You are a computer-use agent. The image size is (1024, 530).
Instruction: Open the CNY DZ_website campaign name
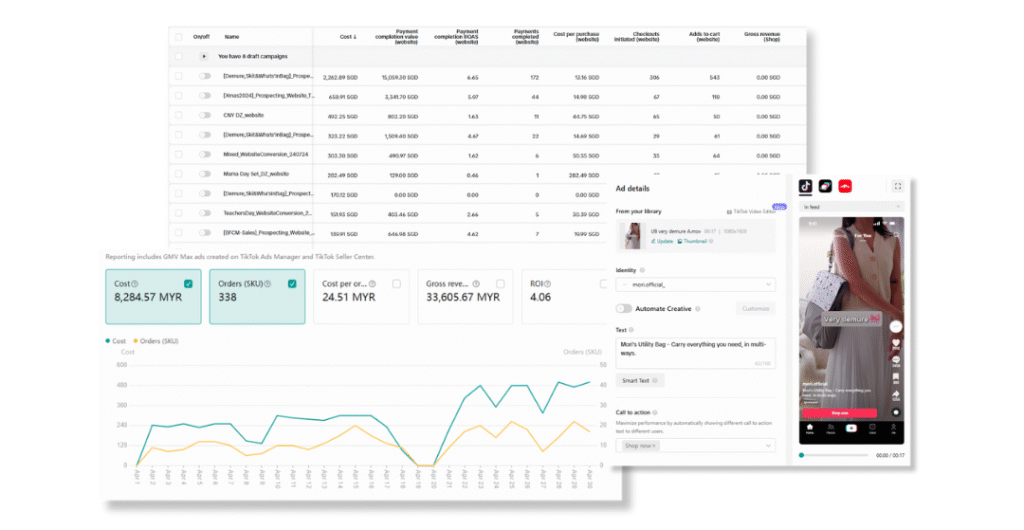244,116
